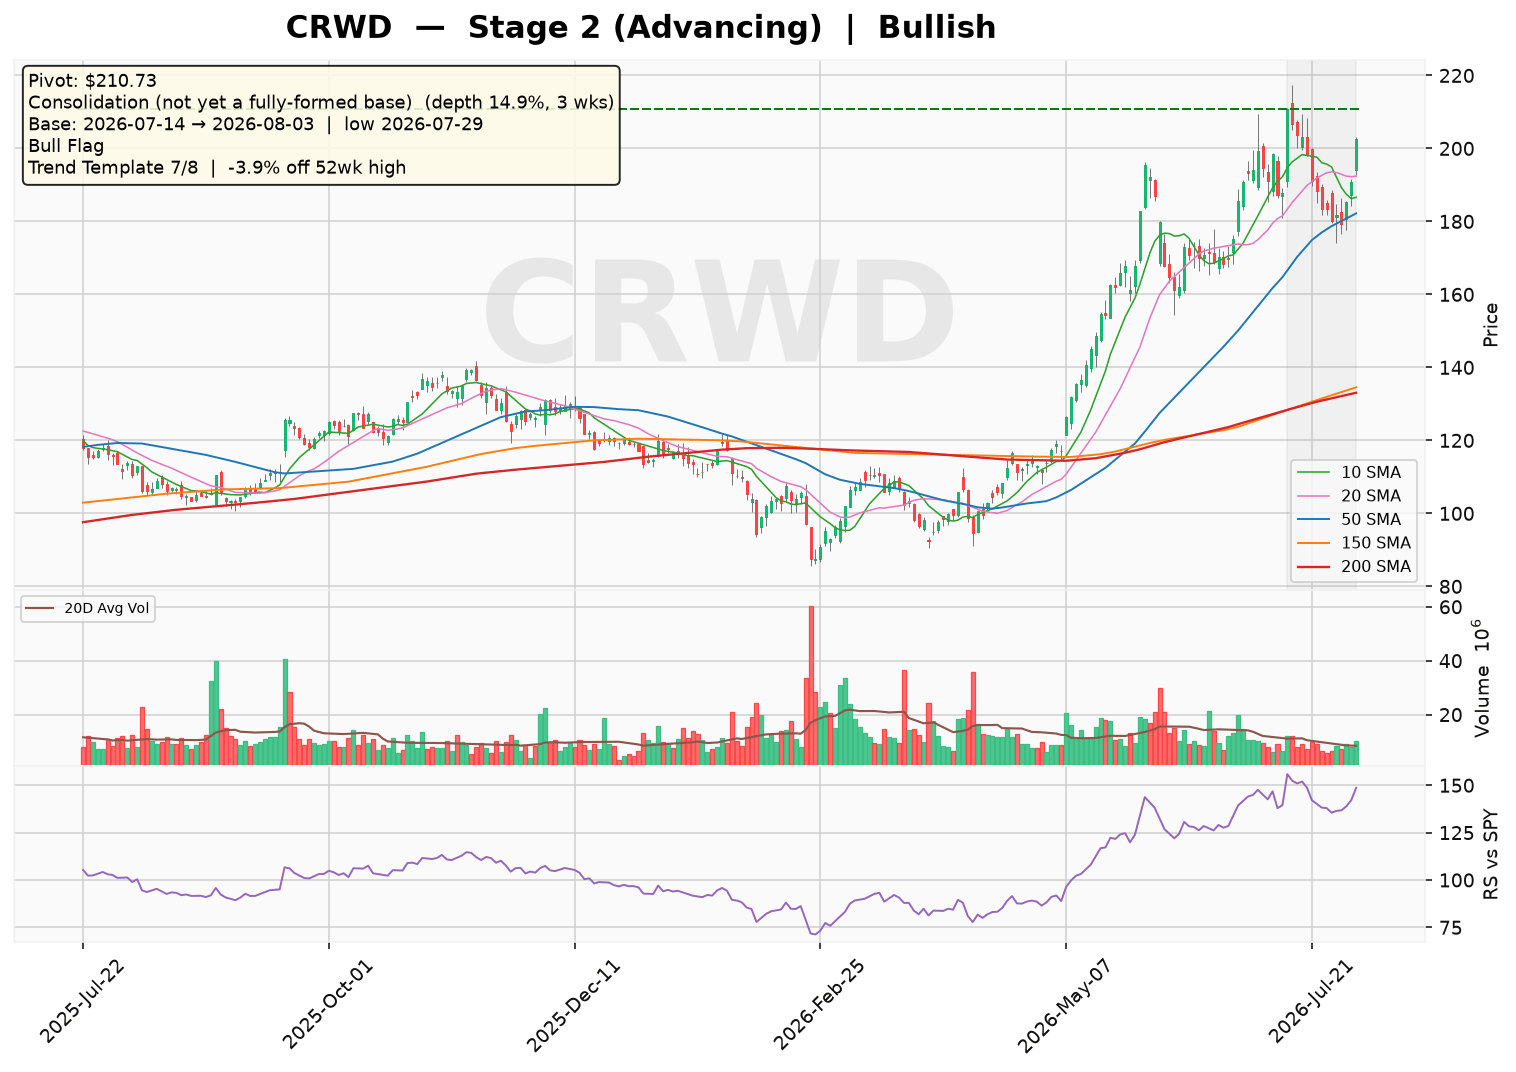The image size is (1516, 1072).
Task: Click the "Price" axis label
Action: point(1491,324)
